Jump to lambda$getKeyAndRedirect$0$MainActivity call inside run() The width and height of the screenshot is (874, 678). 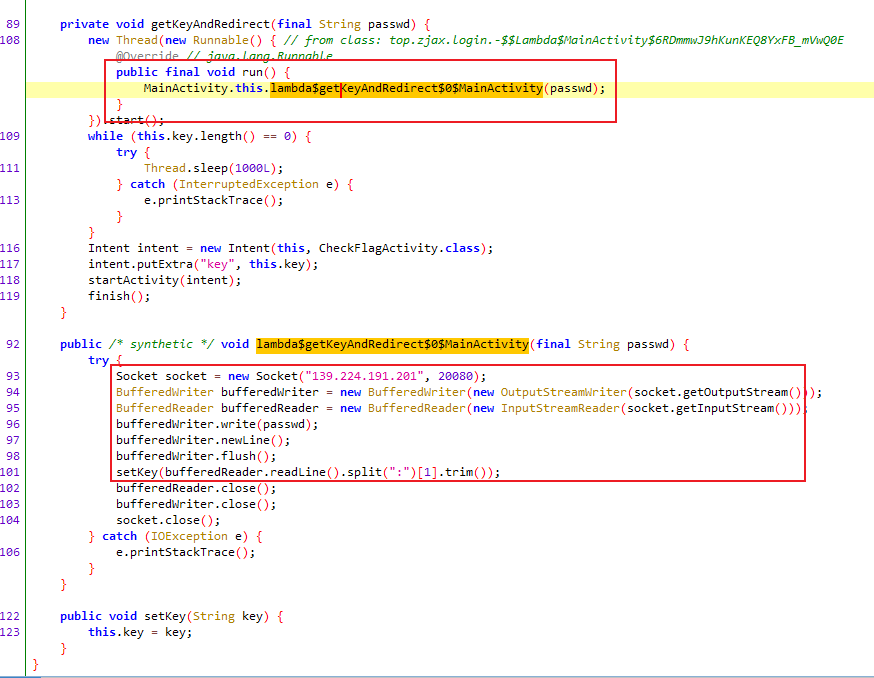pos(406,88)
